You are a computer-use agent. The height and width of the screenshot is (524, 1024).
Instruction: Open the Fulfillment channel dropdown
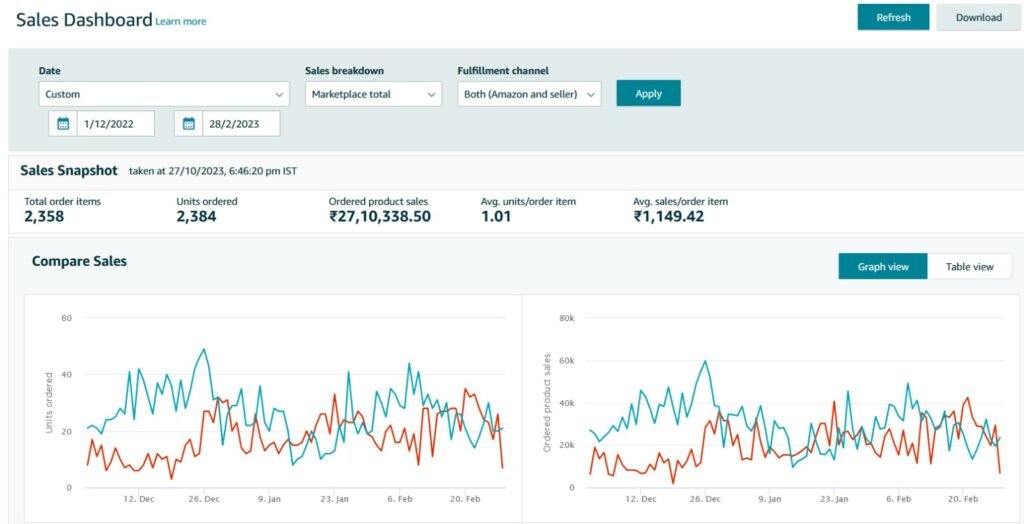(529, 94)
